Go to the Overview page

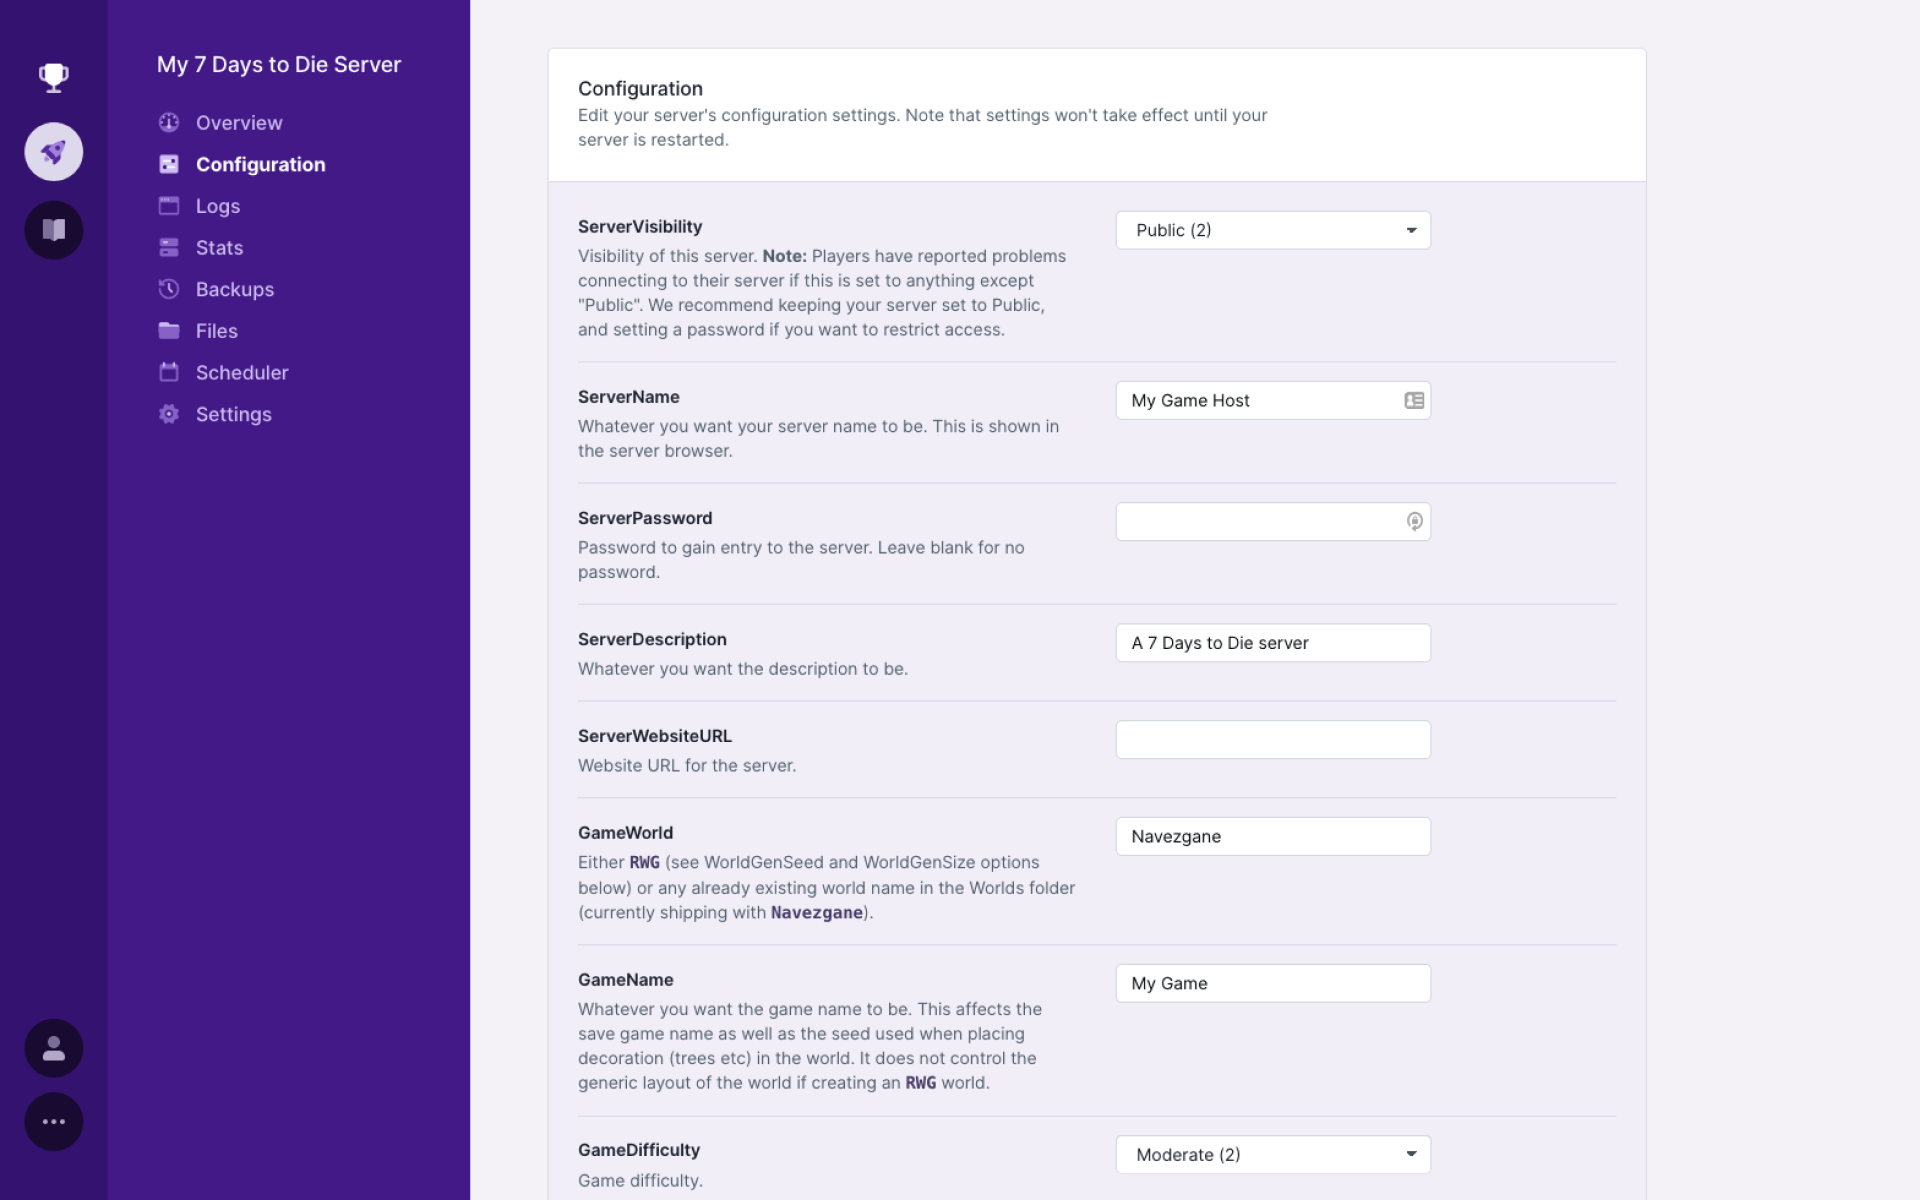(239, 123)
